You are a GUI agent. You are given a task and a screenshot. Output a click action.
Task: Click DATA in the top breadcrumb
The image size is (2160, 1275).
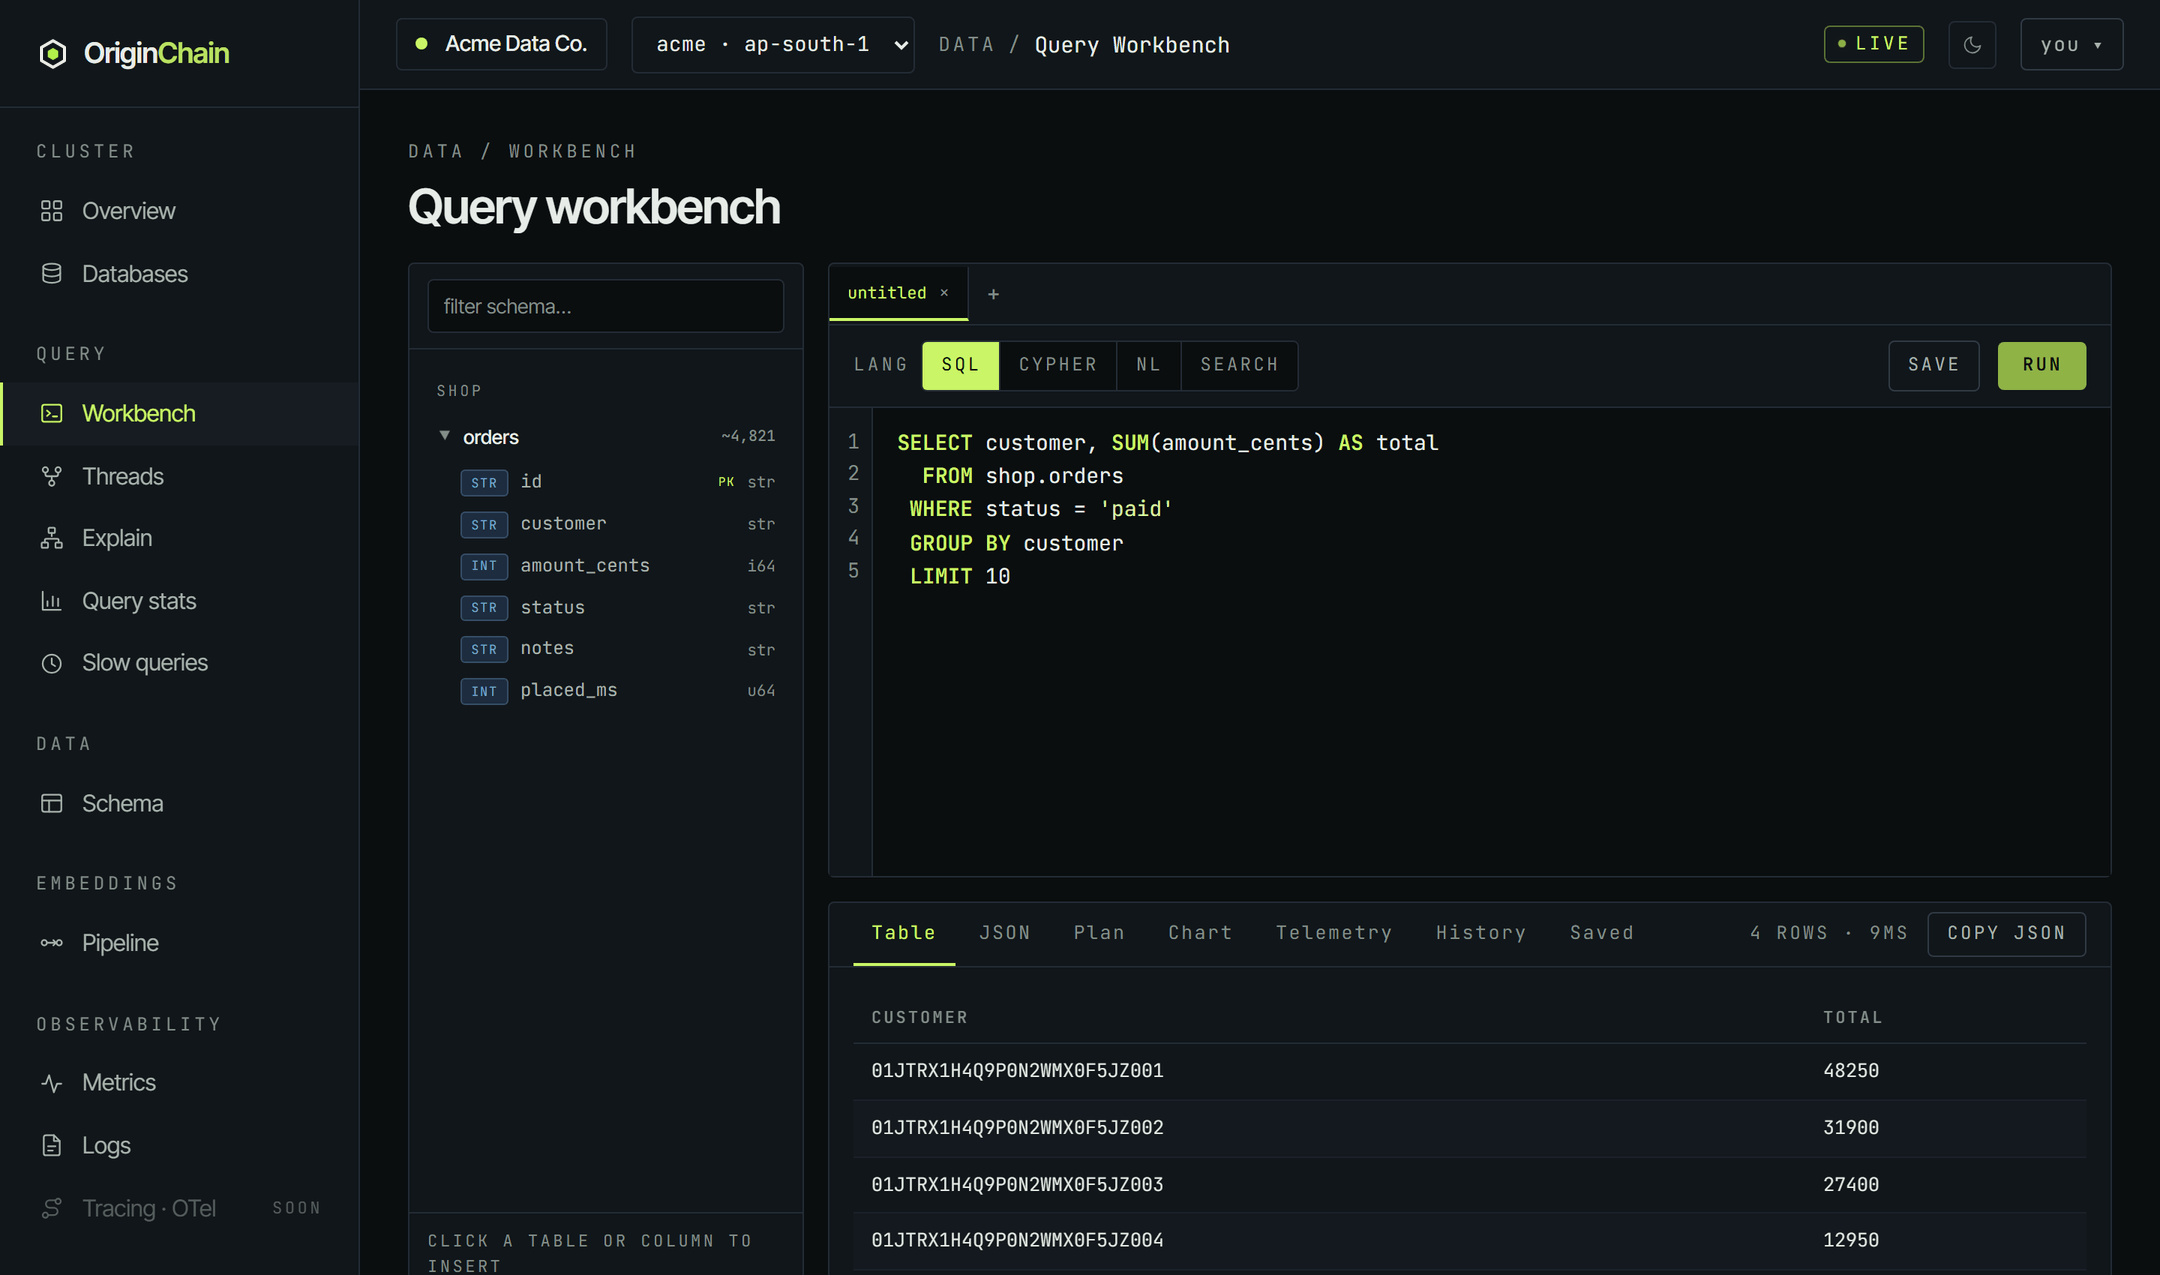[x=966, y=45]
